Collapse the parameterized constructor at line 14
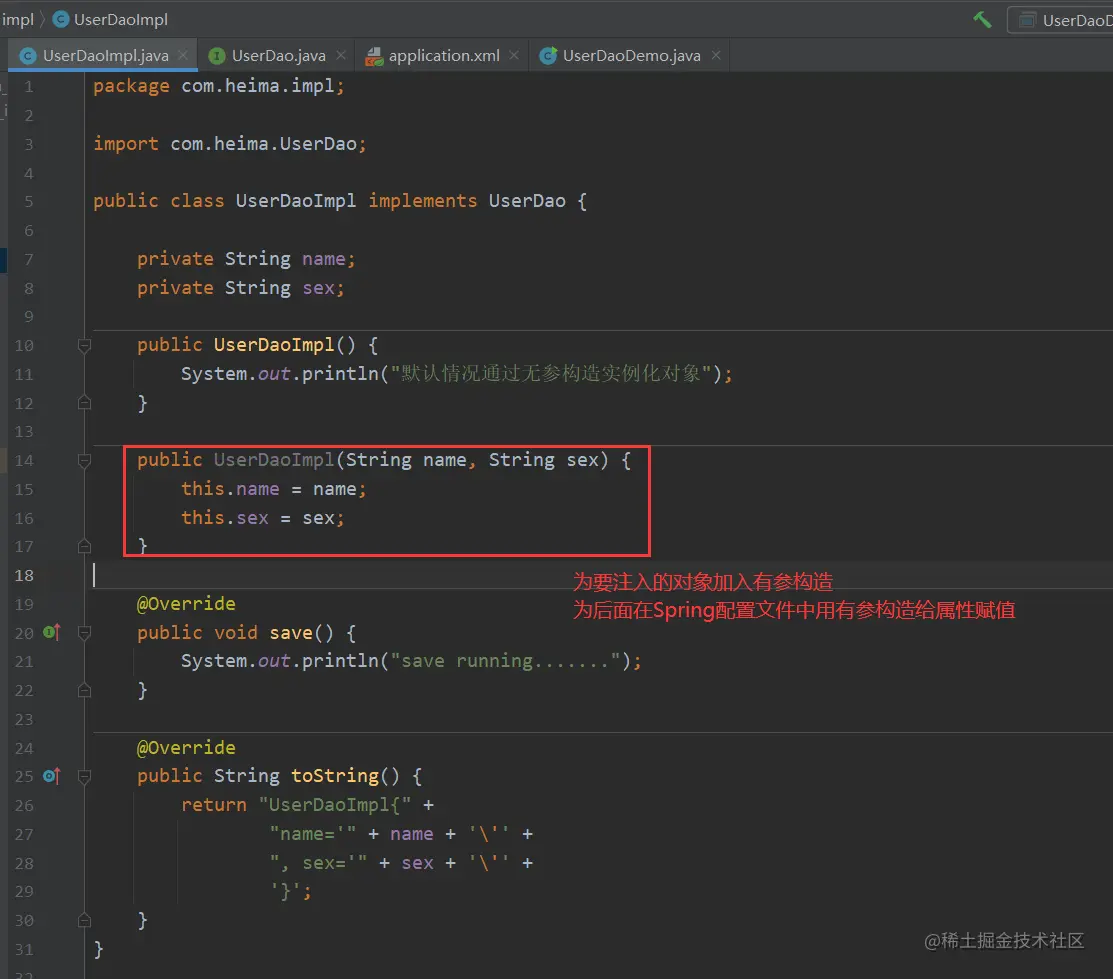This screenshot has width=1113, height=979. tap(84, 461)
